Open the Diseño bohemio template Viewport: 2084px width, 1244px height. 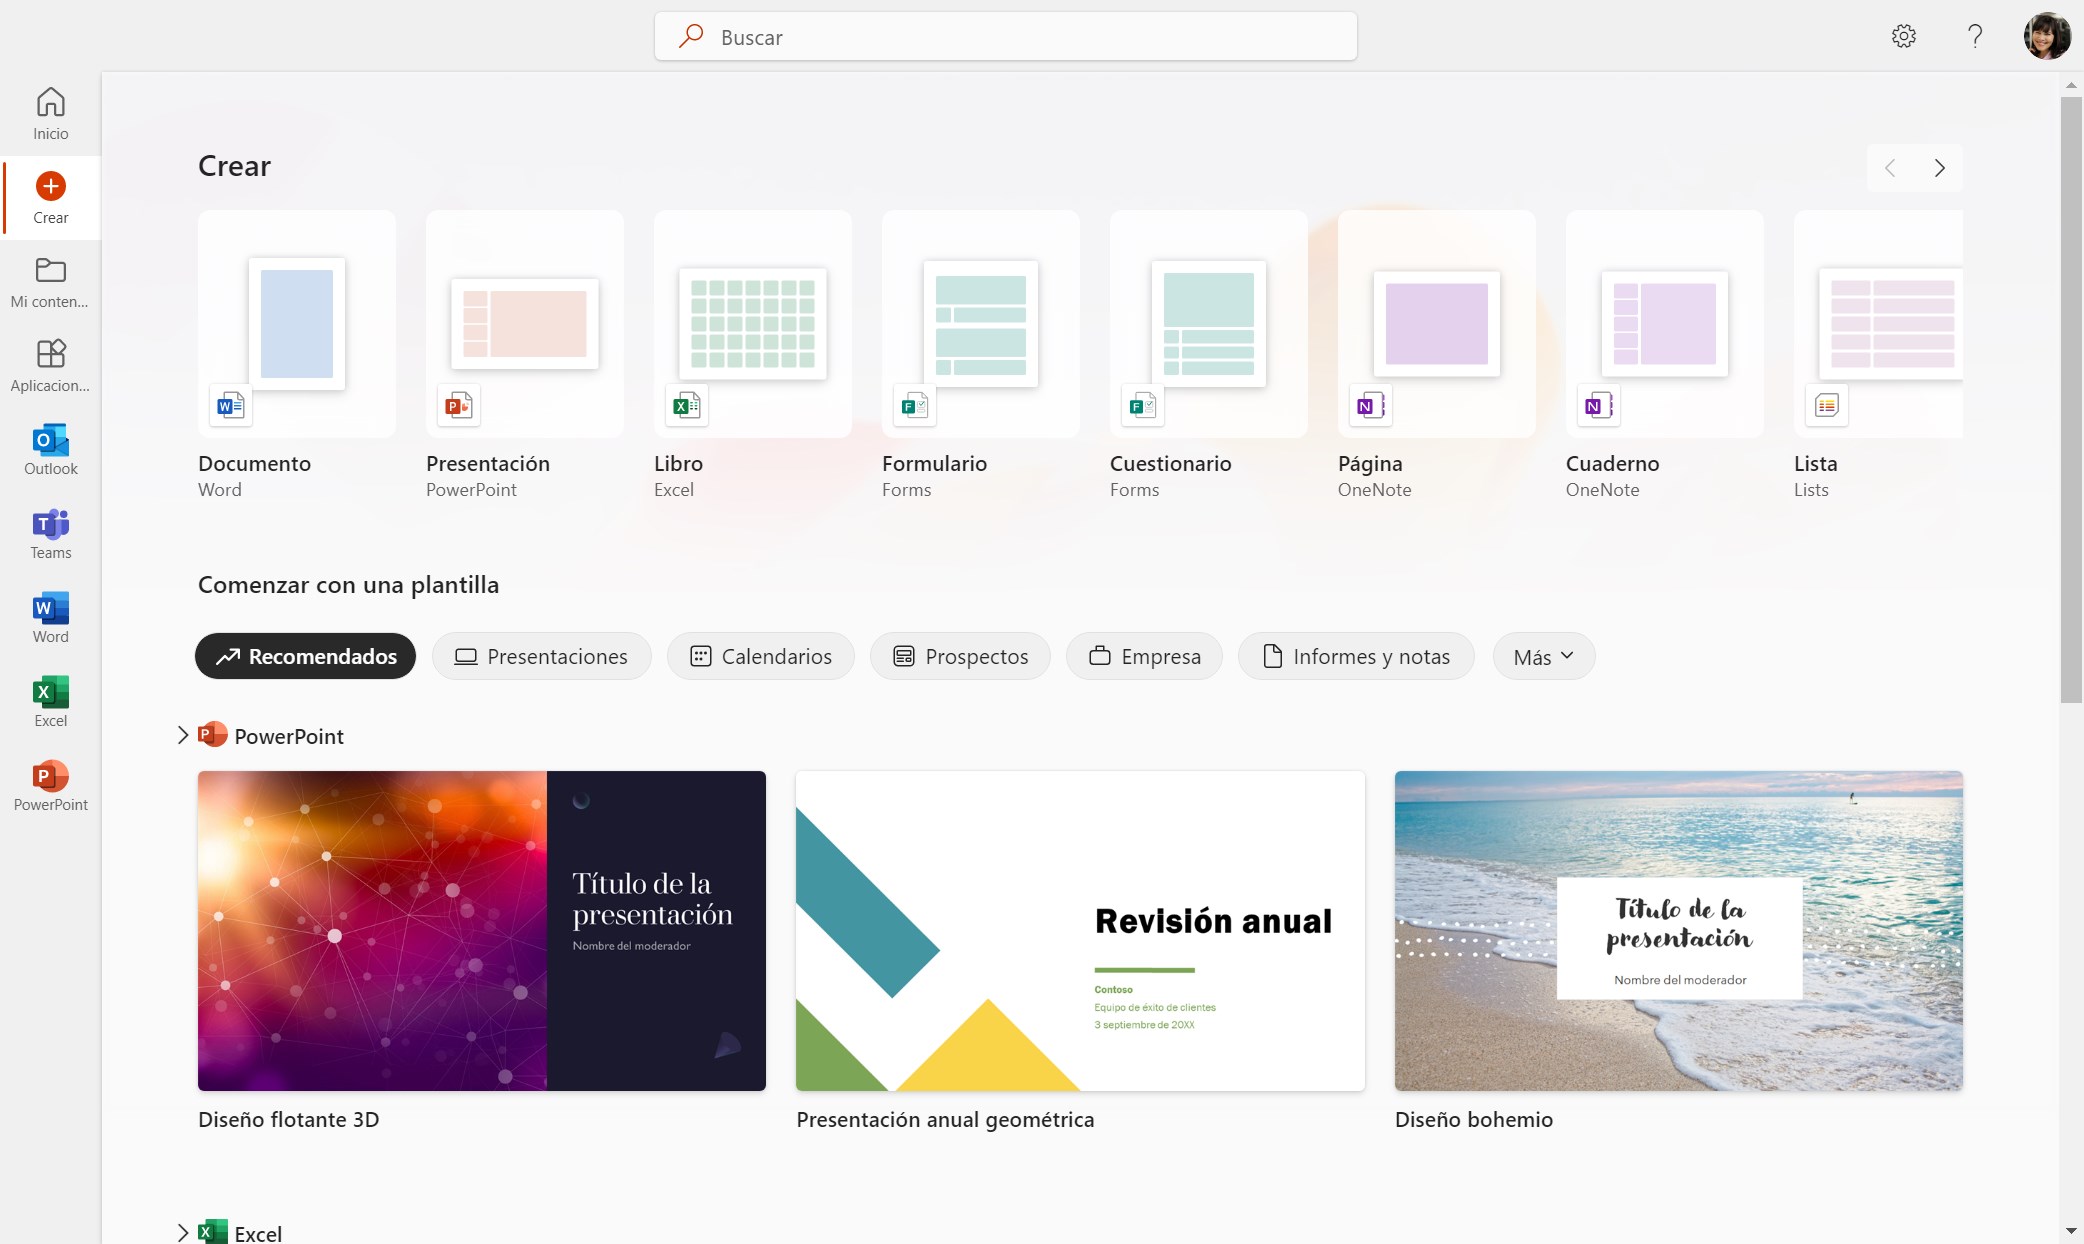click(x=1677, y=930)
